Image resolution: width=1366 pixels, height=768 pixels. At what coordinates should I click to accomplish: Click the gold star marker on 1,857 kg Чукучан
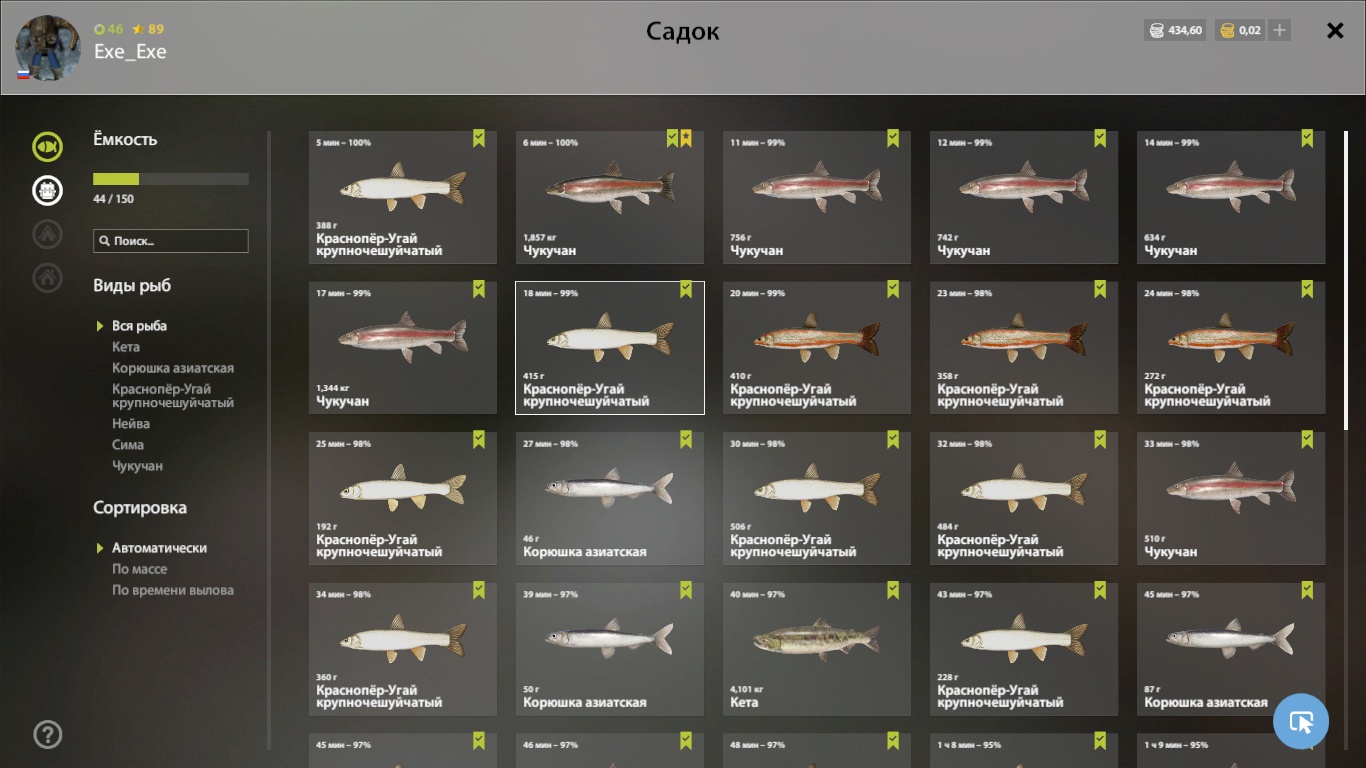[x=686, y=139]
